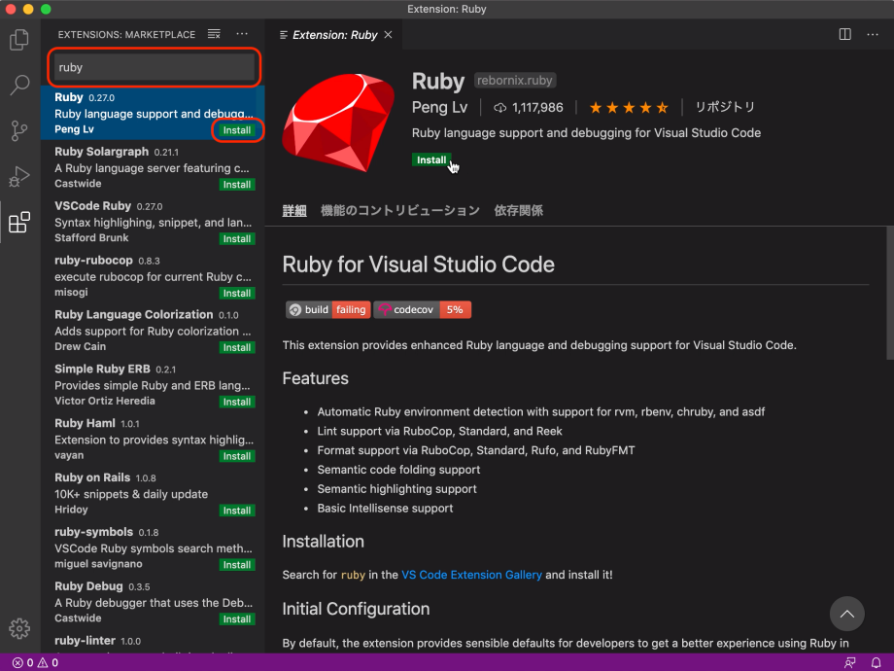894x671 pixels.
Task: Select the 機能のコントリビューション tab
Action: pos(400,210)
